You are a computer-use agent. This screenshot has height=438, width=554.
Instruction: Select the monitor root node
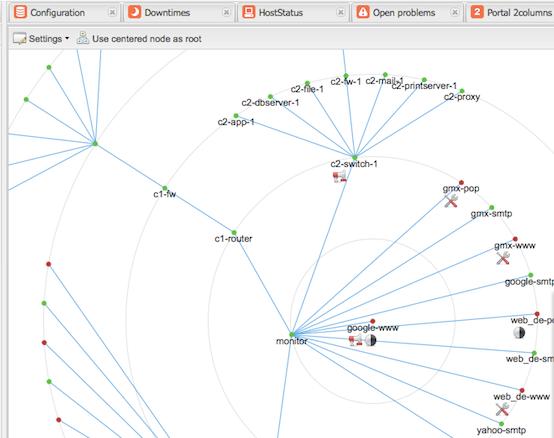(292, 334)
